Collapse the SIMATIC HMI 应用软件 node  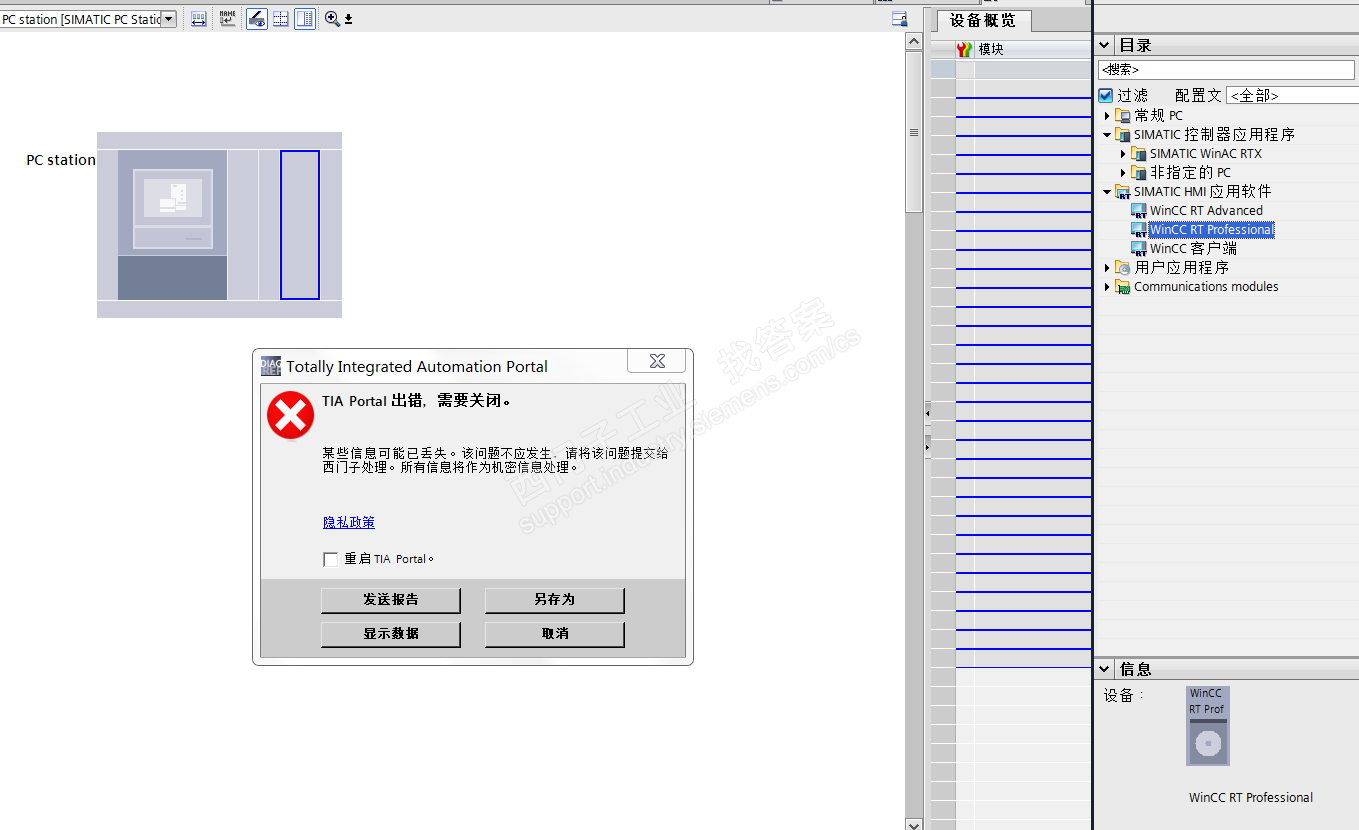click(x=1107, y=192)
